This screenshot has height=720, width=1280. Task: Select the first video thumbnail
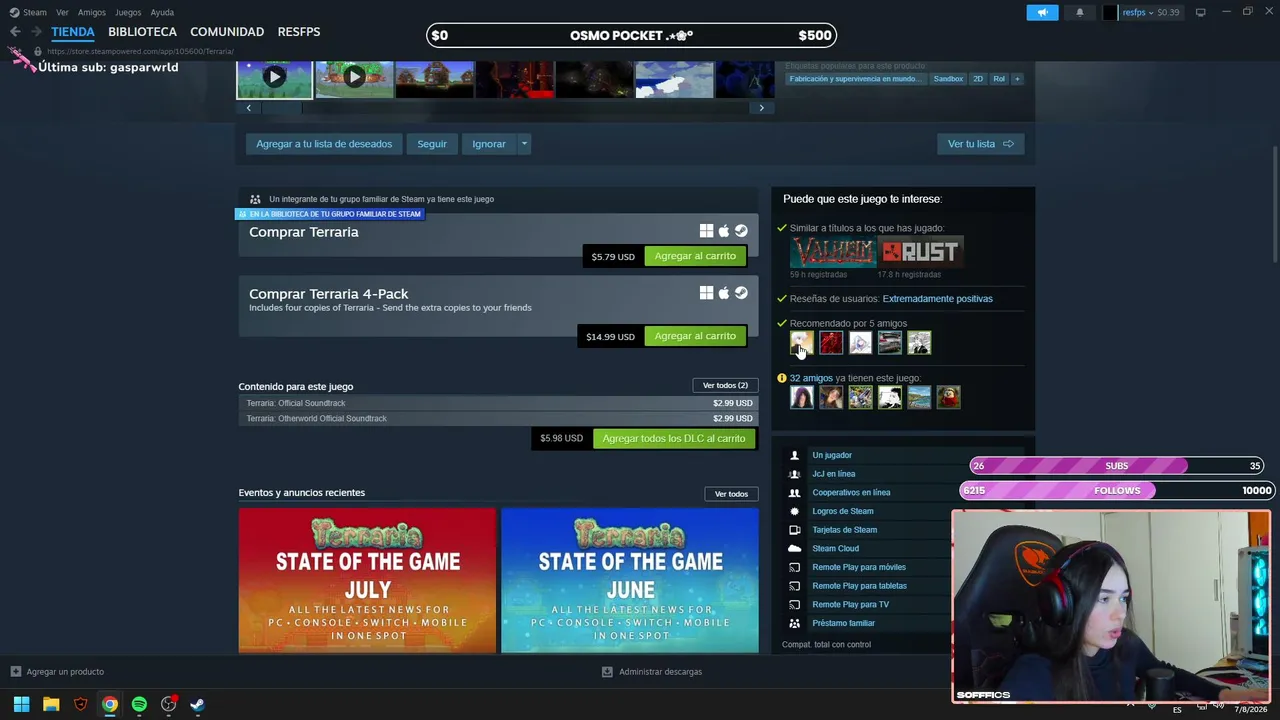point(274,79)
